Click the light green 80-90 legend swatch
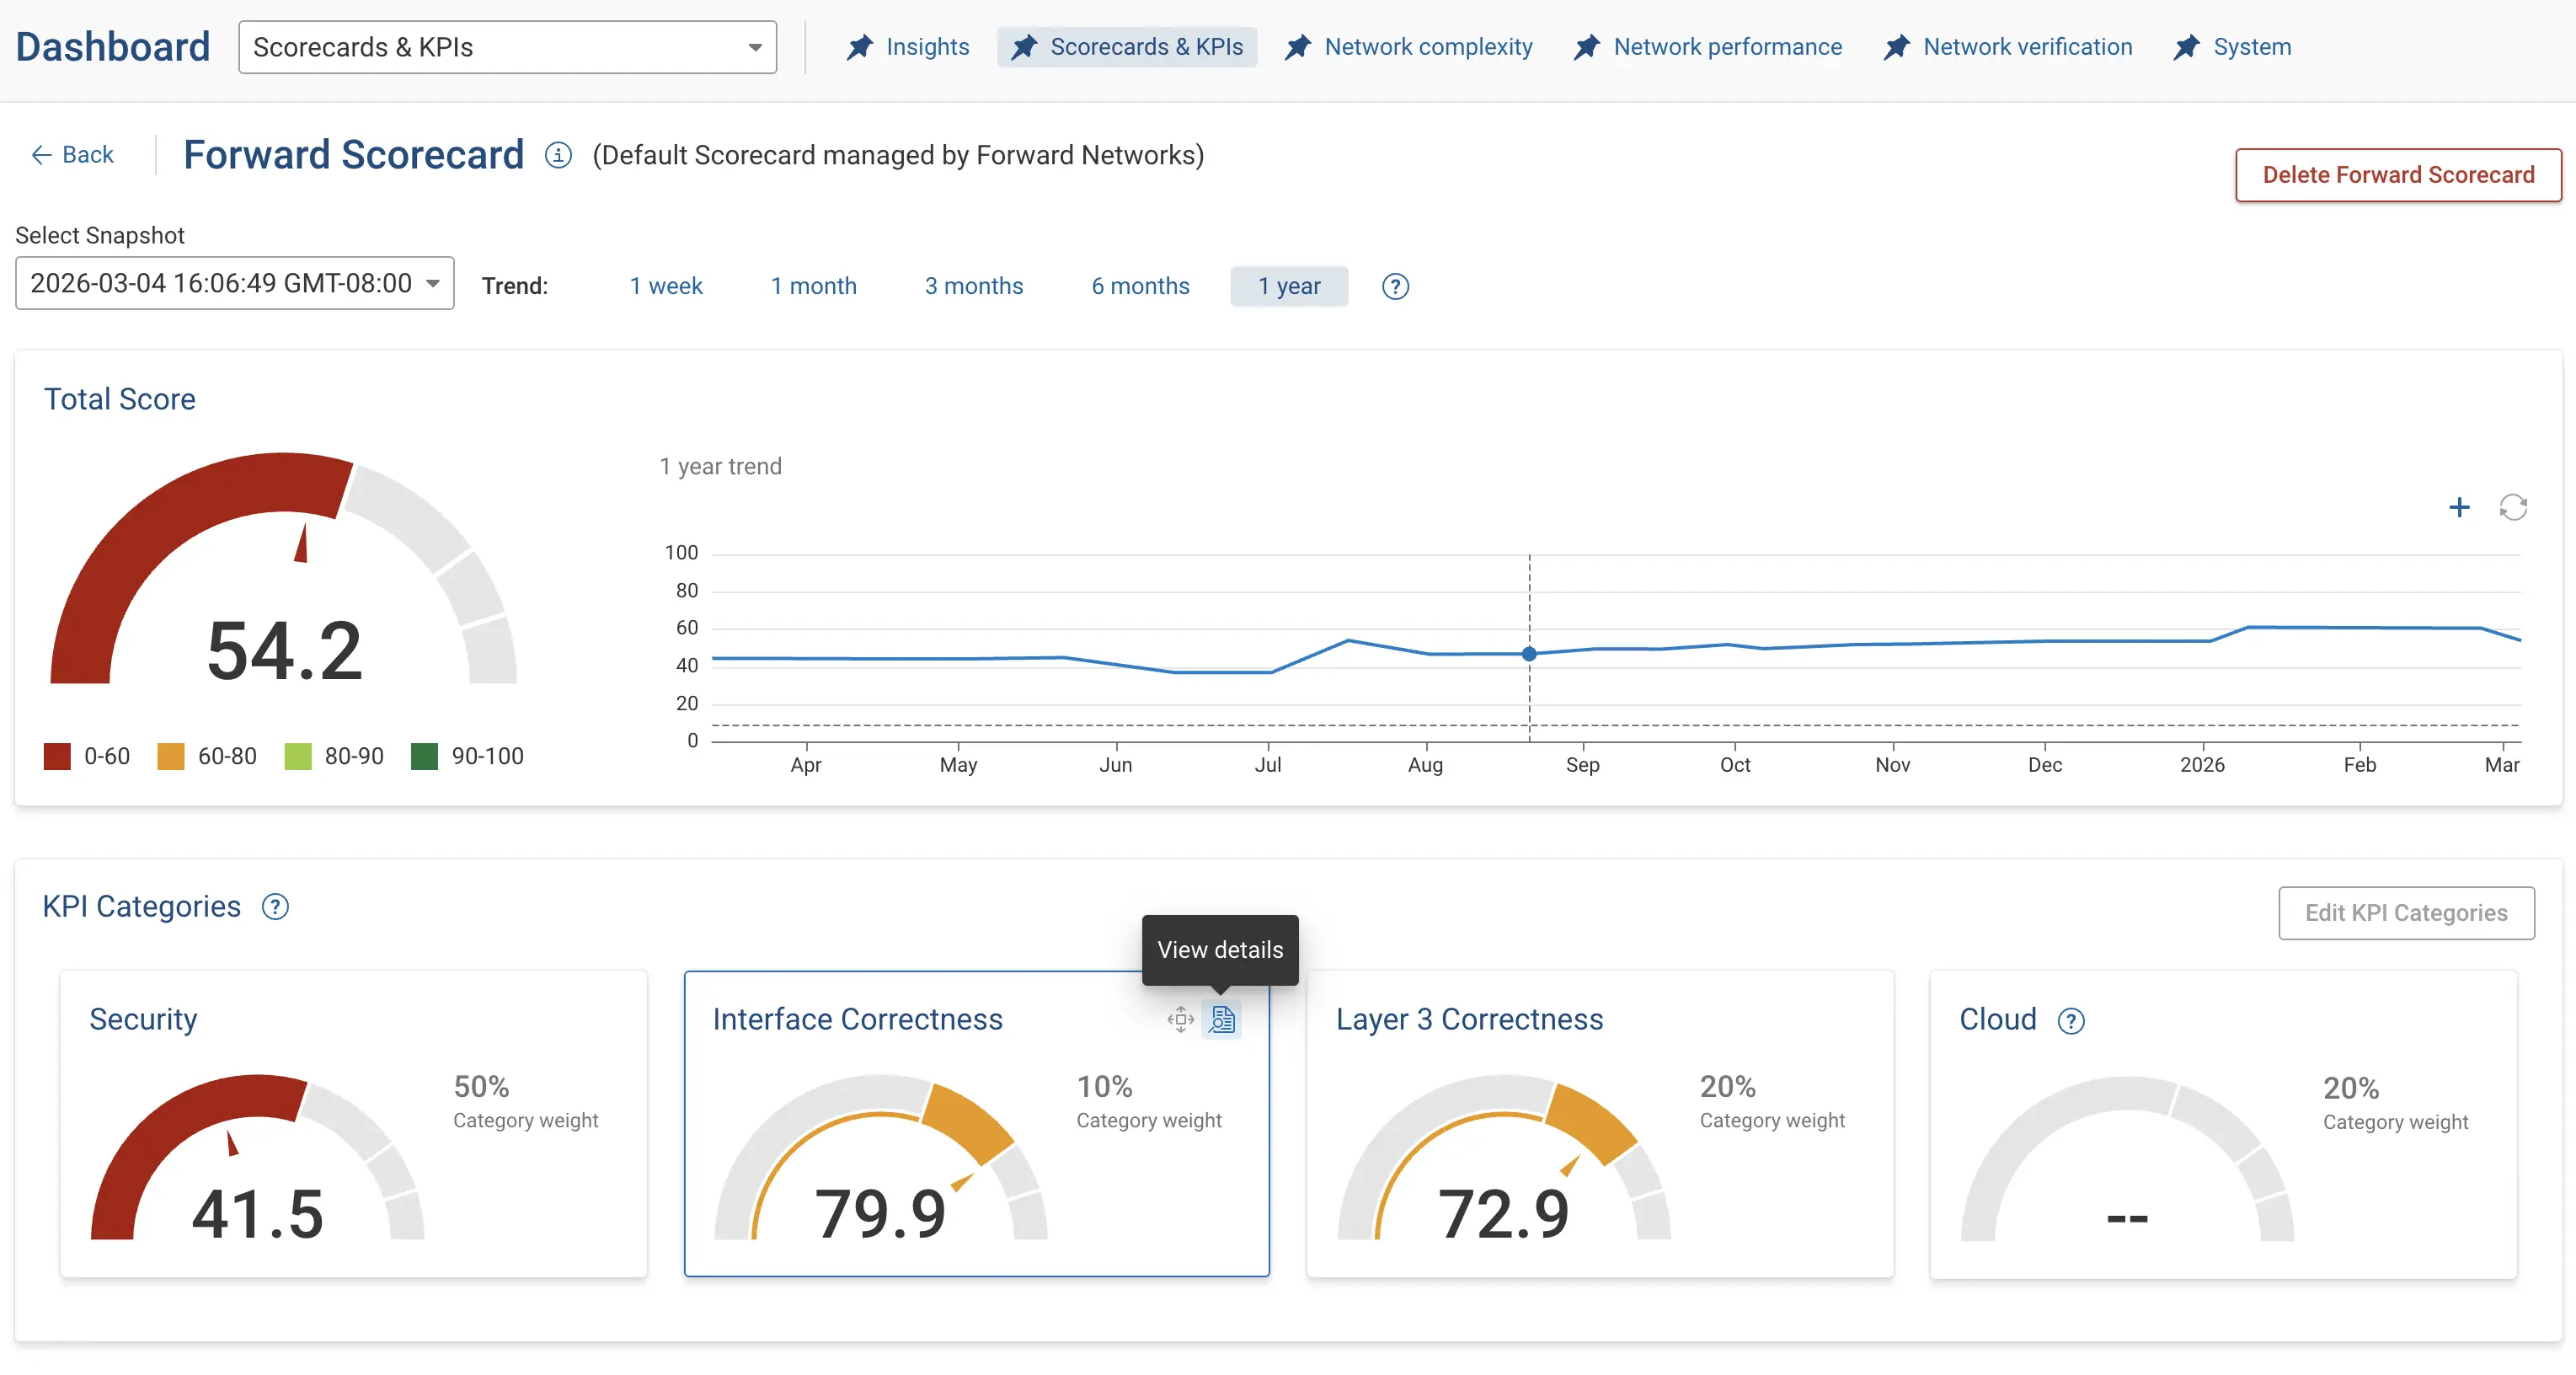The height and width of the screenshot is (1375, 2576). pos(298,756)
